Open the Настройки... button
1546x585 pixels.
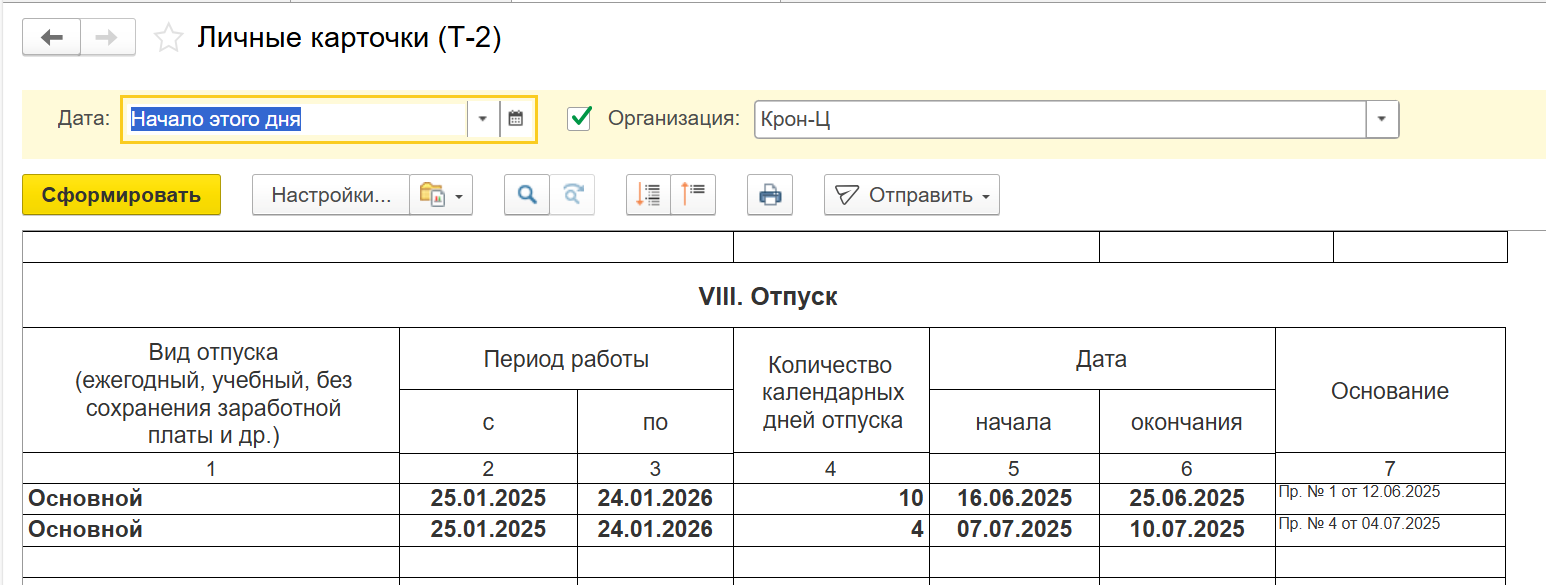[x=331, y=195]
